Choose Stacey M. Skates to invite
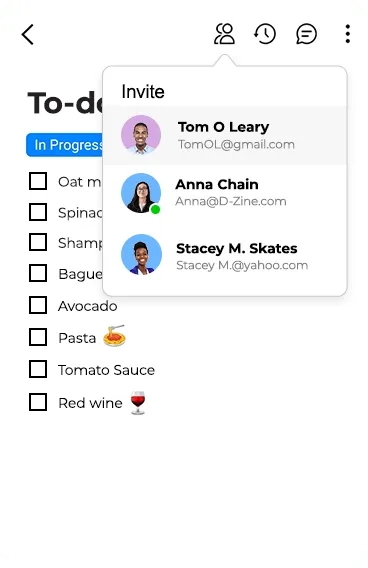The width and height of the screenshot is (368, 568). click(225, 255)
